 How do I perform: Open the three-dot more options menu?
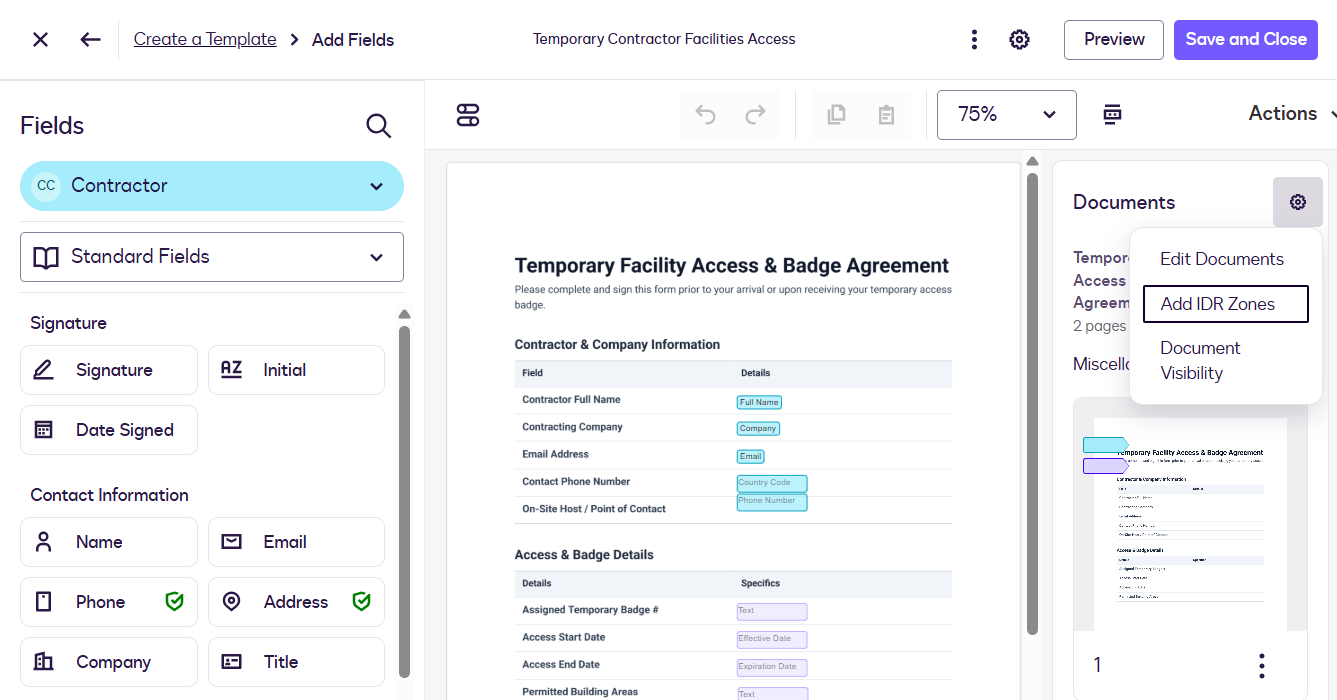click(974, 40)
